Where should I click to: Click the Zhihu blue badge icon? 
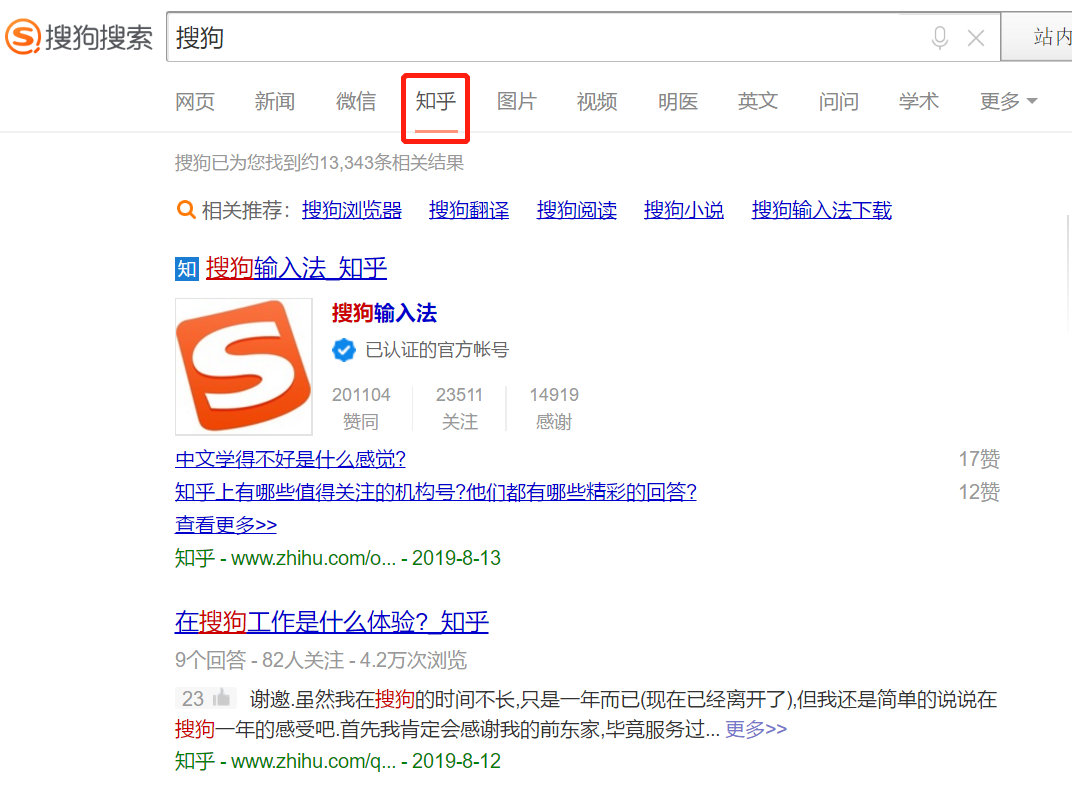click(186, 269)
